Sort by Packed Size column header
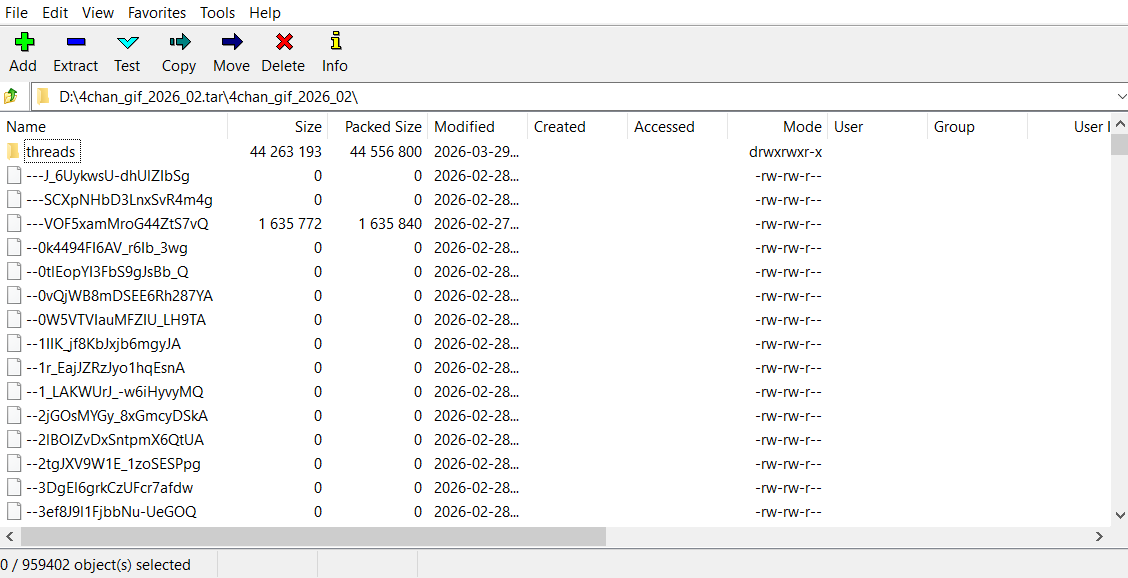1128x578 pixels. pos(378,127)
